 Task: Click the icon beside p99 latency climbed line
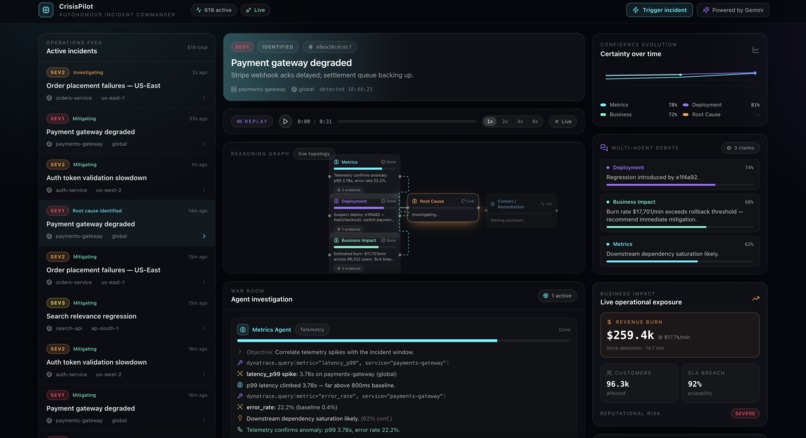coord(240,385)
